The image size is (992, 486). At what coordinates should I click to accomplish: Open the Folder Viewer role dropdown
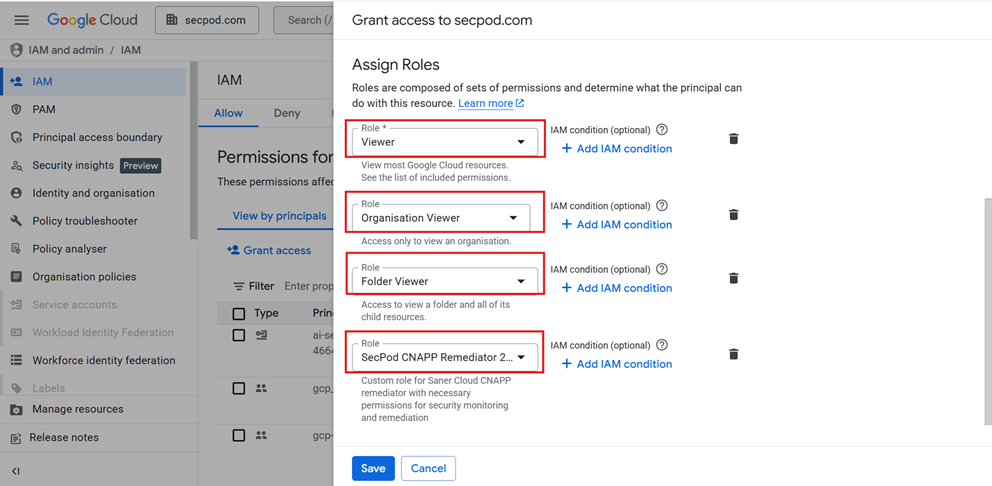[445, 281]
